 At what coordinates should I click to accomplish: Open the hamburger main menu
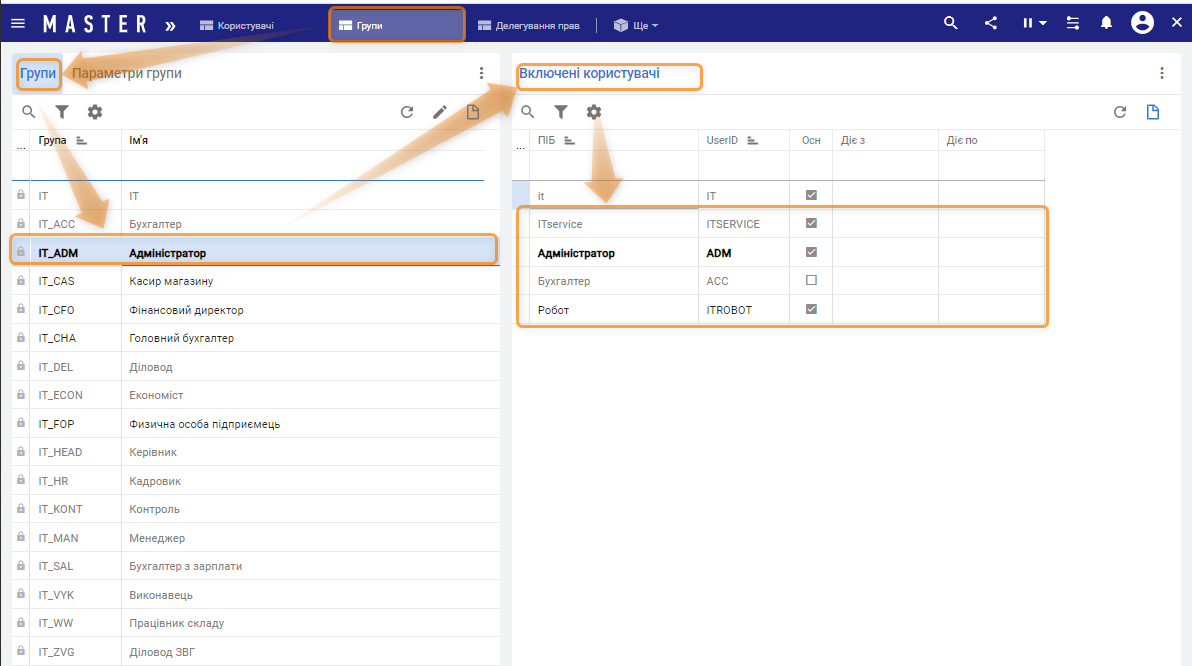[x=18, y=24]
